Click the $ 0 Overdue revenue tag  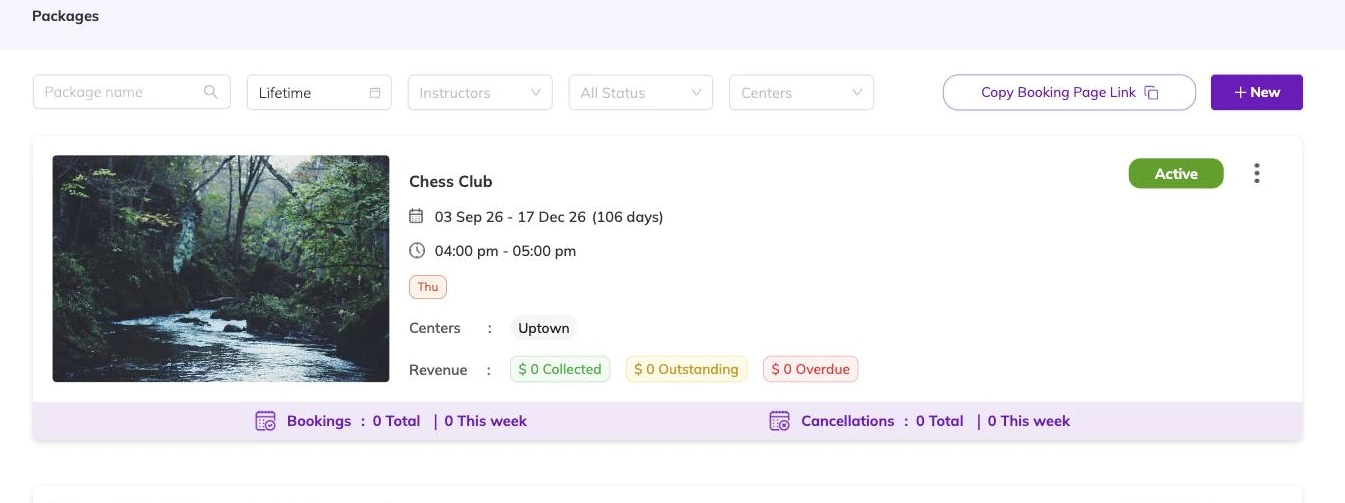click(x=811, y=369)
